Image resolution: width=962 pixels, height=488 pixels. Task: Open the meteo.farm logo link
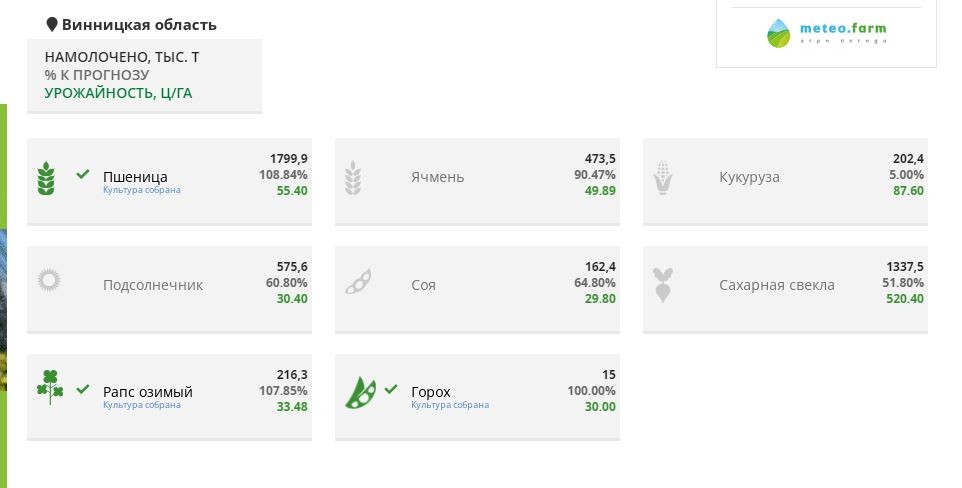pos(826,33)
